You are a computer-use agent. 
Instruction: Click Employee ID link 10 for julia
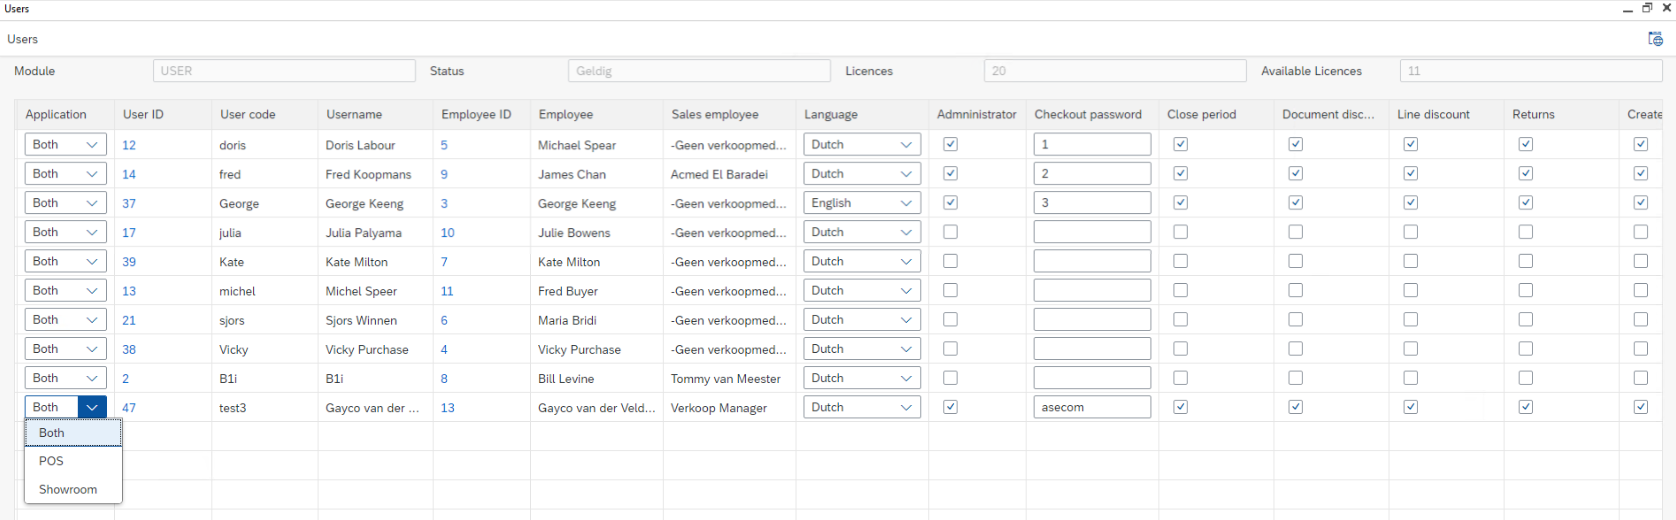tap(447, 233)
